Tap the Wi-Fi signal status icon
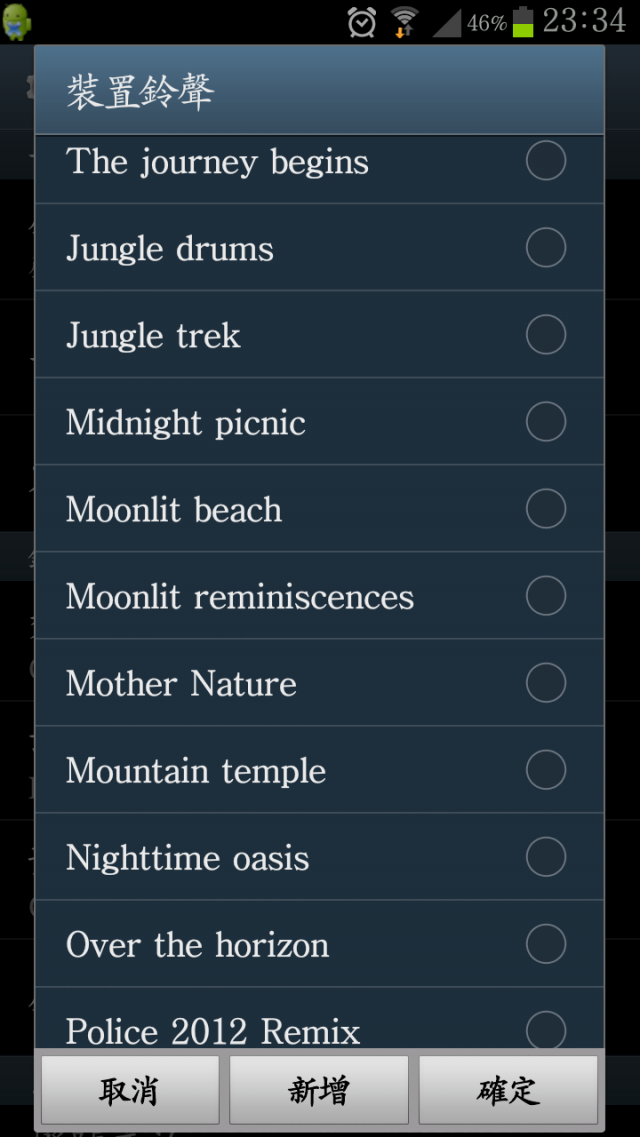Image resolution: width=640 pixels, height=1138 pixels. pos(404,22)
